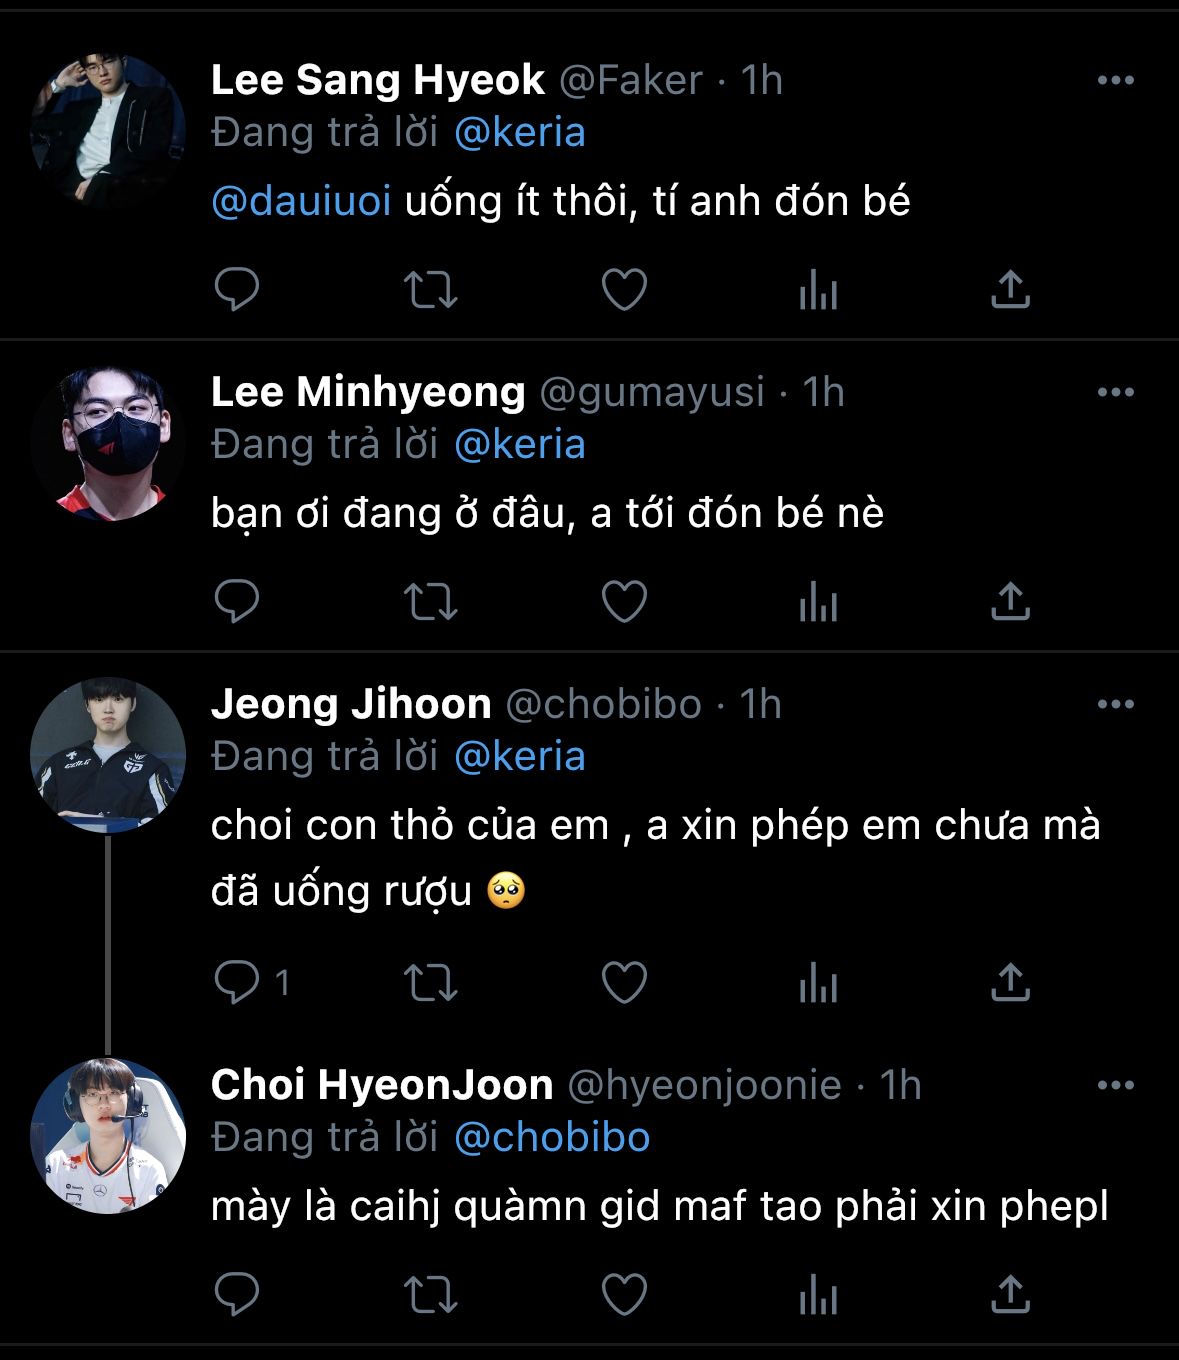View analytics on Jeong Jihoon's tweet
This screenshot has height=1360, width=1179.
tap(817, 983)
